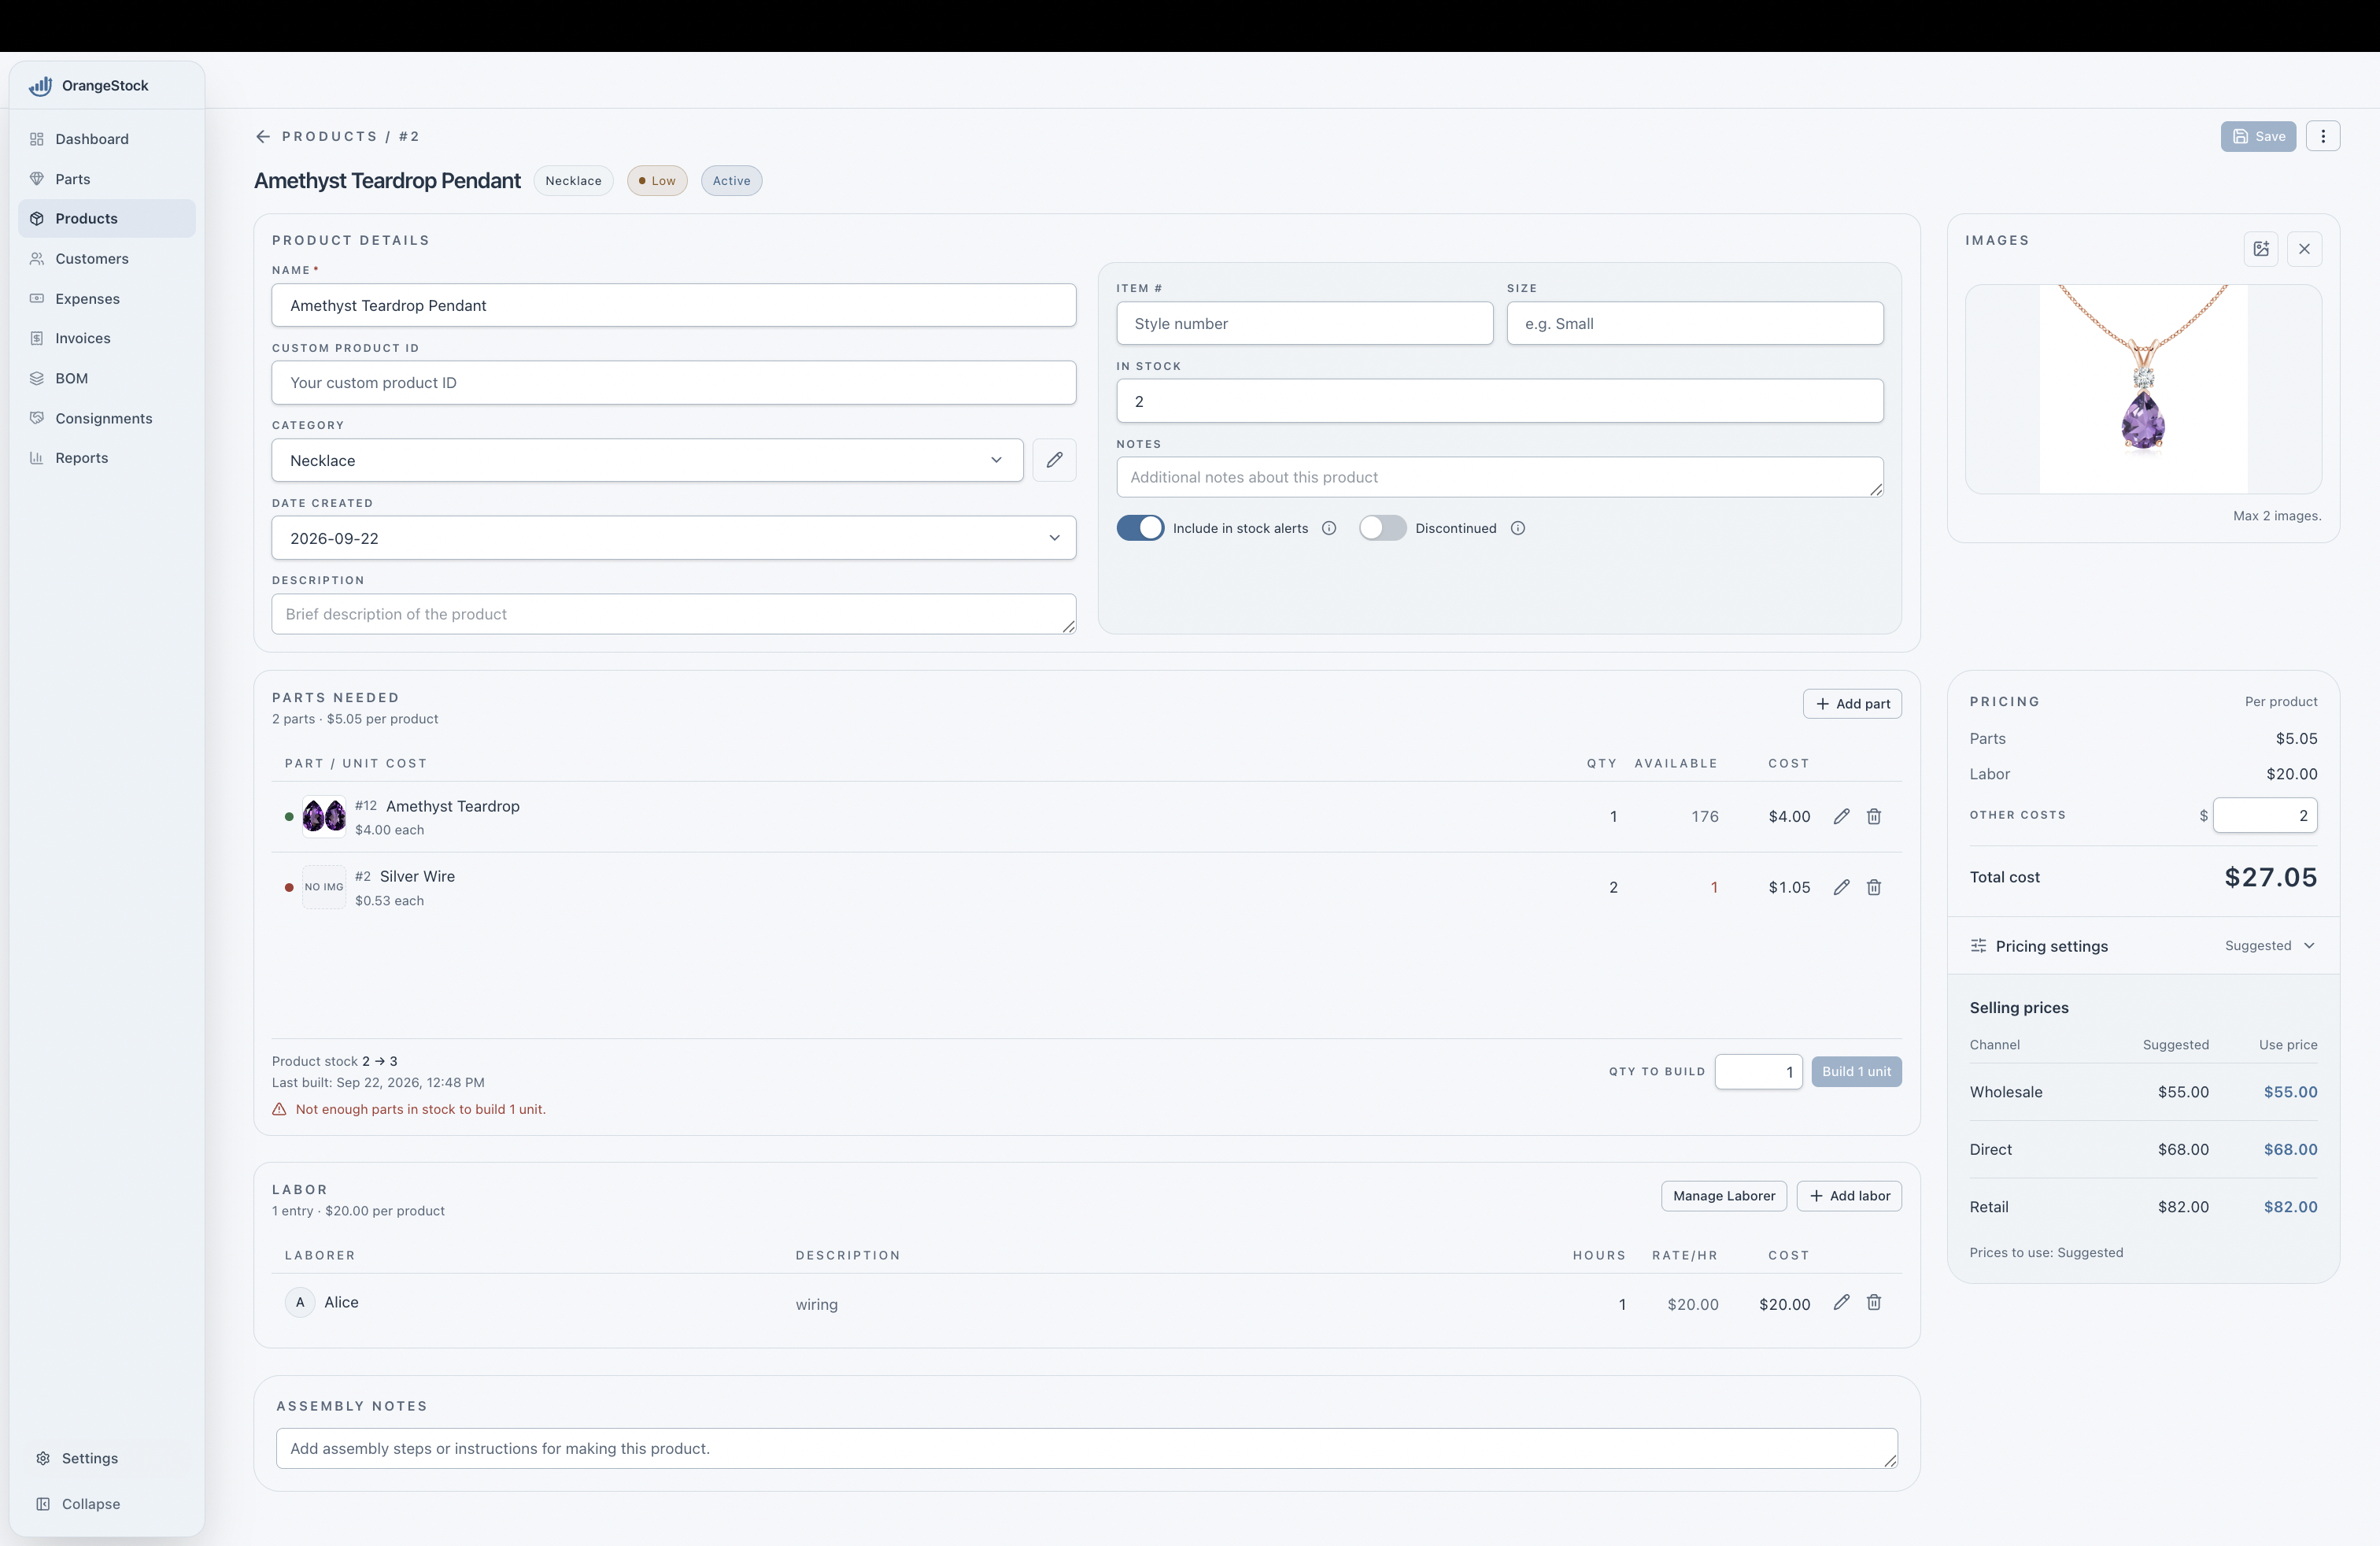Click the In Stock input field
2380x1546 pixels.
[1500, 401]
